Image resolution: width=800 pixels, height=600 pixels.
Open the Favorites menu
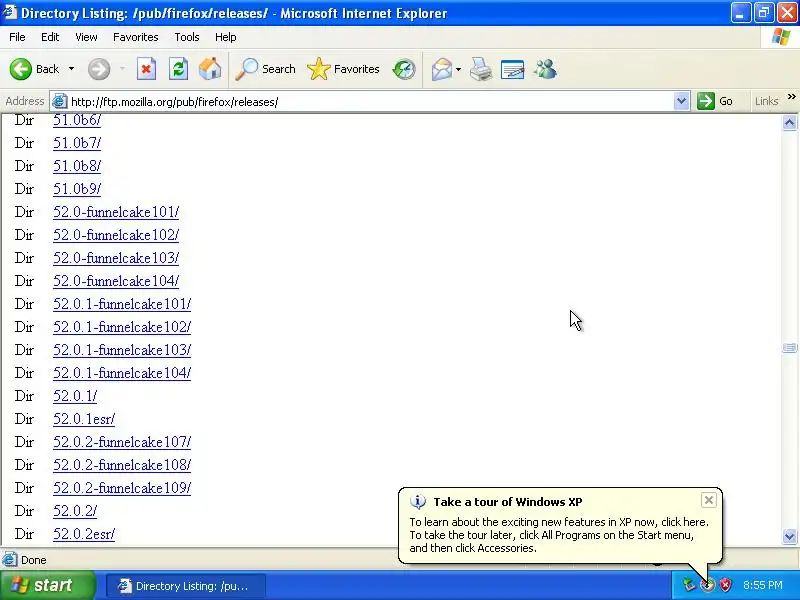(136, 37)
